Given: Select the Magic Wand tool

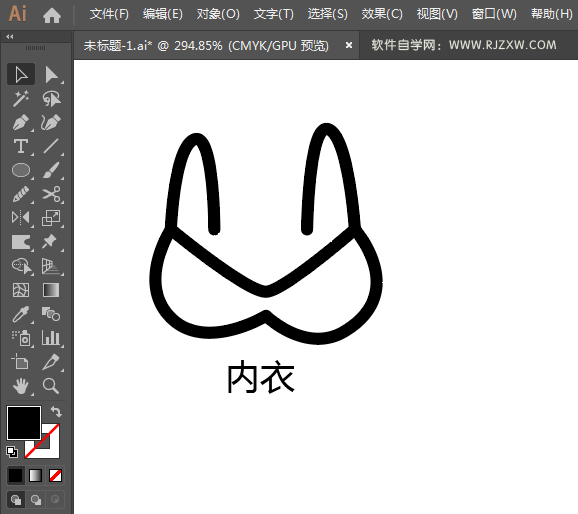Looking at the screenshot, I should click(21, 98).
